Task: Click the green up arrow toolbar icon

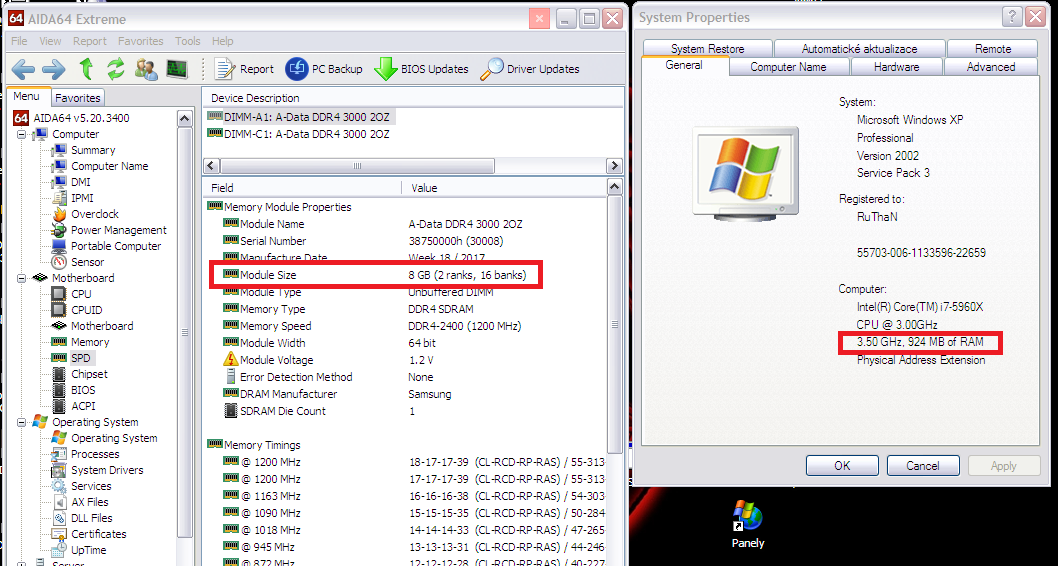Action: pos(86,69)
